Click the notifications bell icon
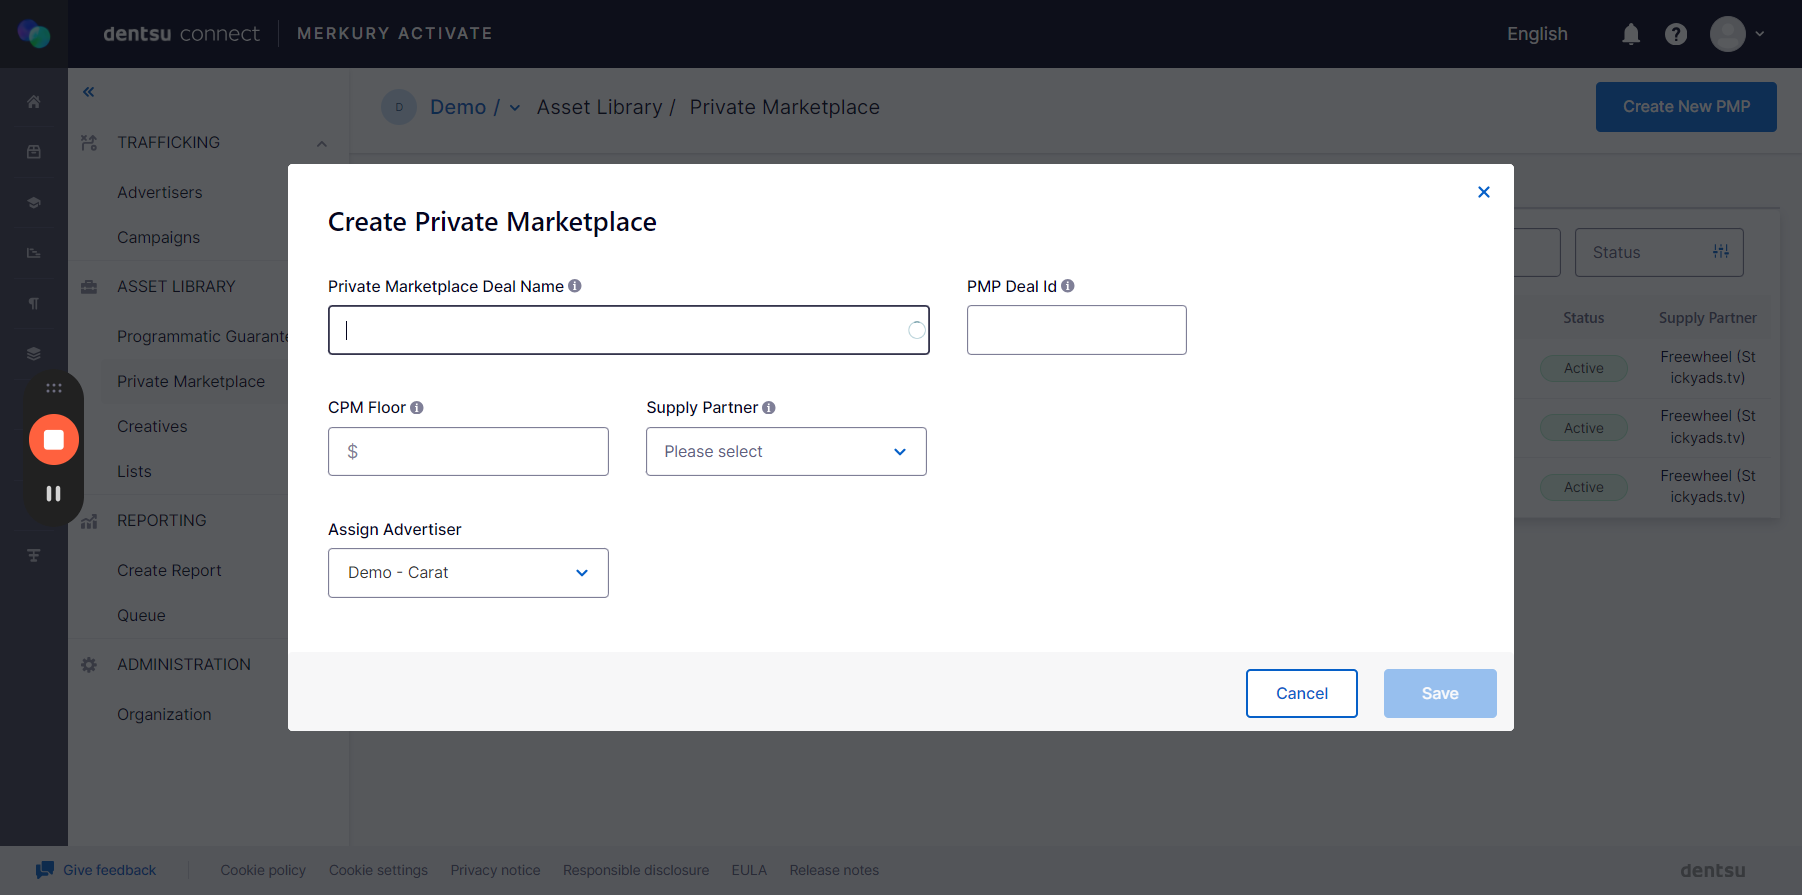1802x895 pixels. 1631,34
